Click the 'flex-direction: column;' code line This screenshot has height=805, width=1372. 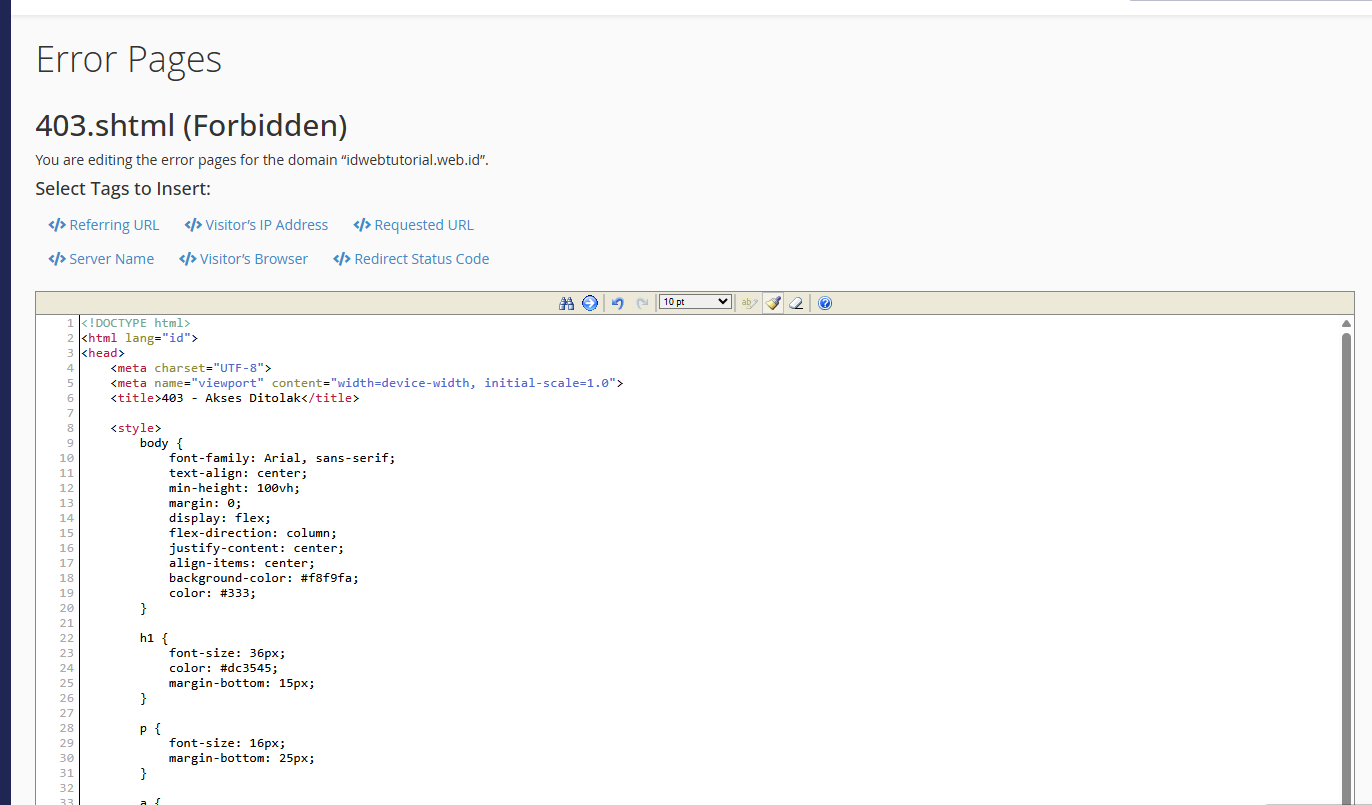click(253, 533)
